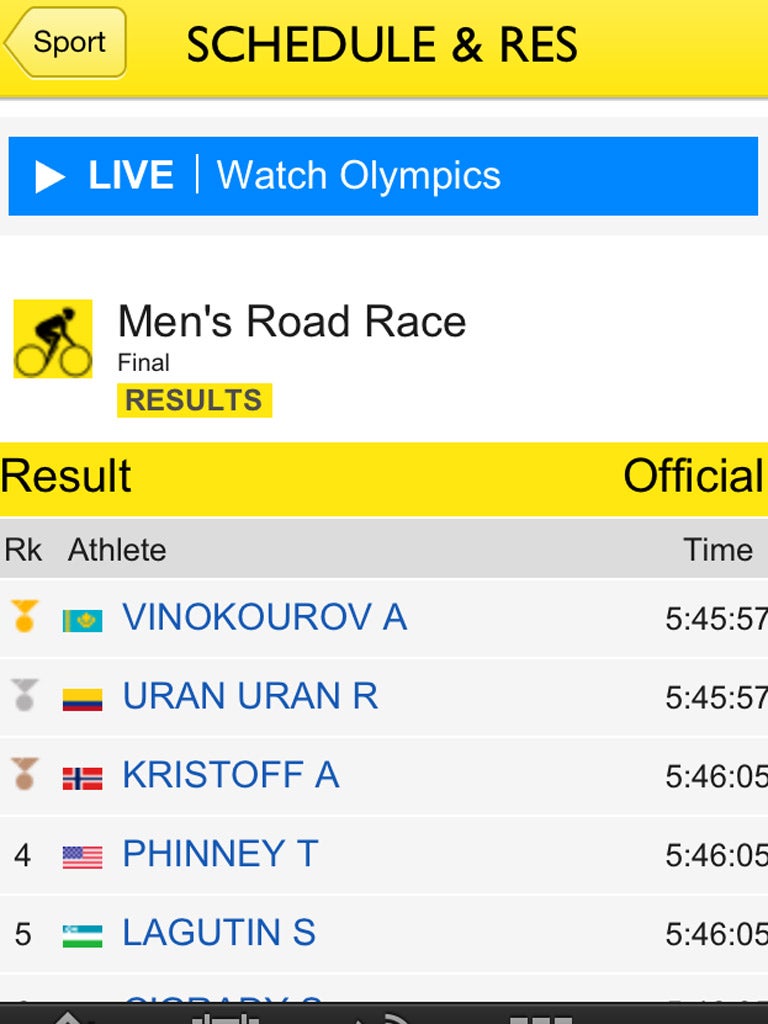
Task: Select PHINNEY T in the results
Action: coord(220,854)
